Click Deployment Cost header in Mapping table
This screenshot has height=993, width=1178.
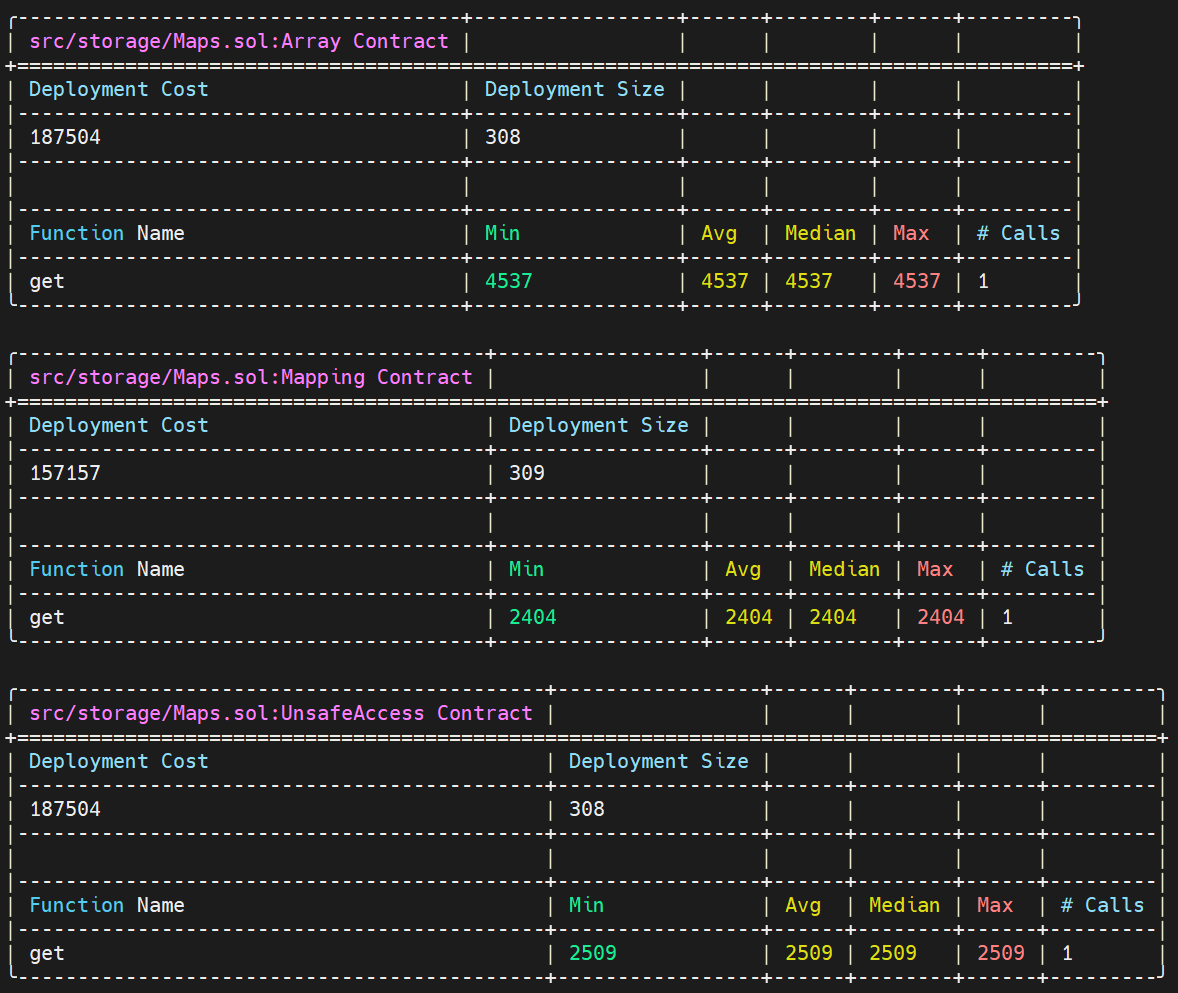tap(119, 425)
